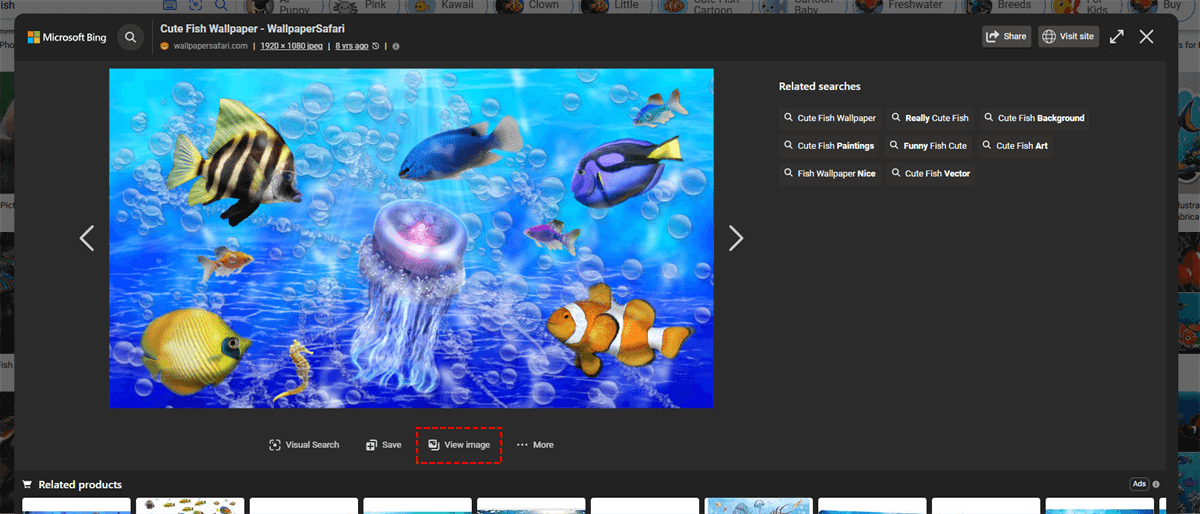
Task: Open the wallpapersafari.com source link
Action: [211, 46]
